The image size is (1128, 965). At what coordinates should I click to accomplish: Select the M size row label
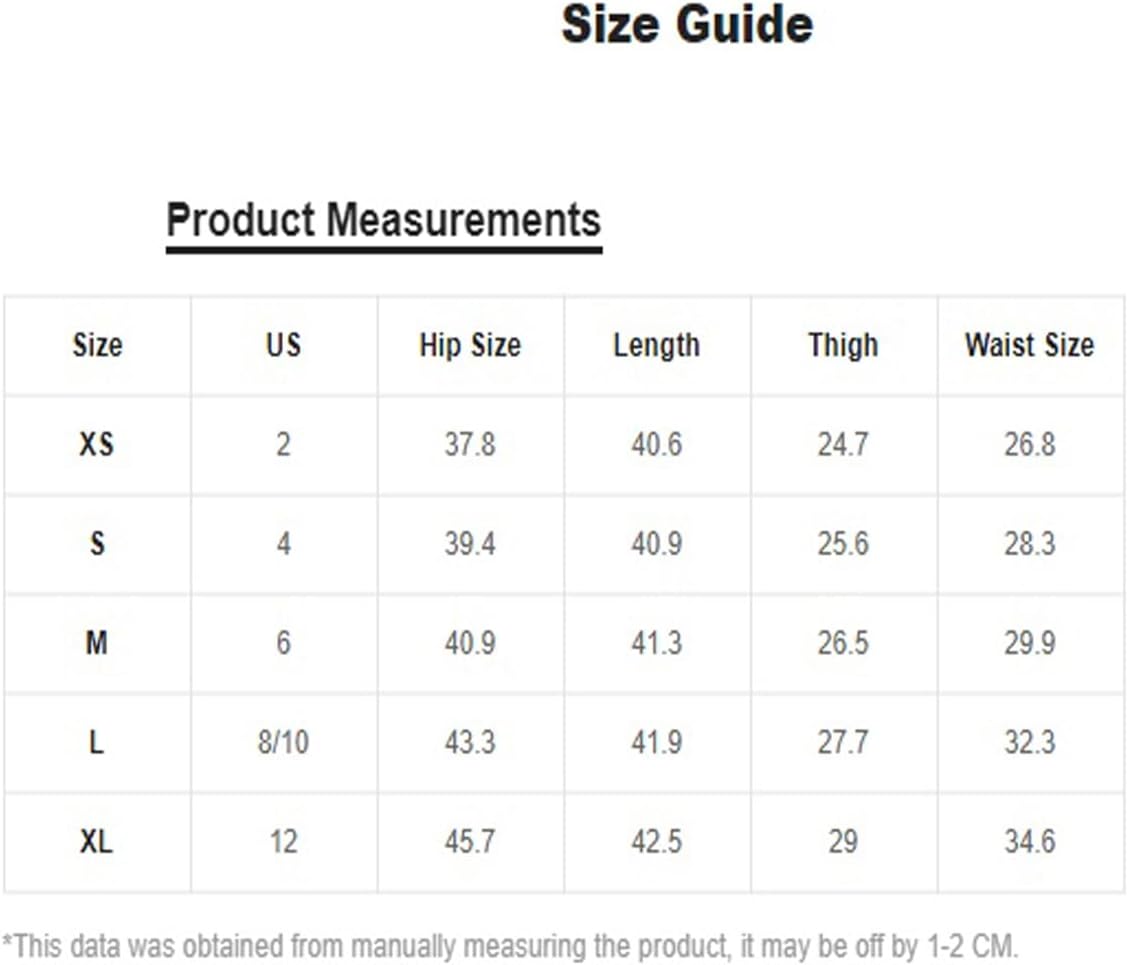[x=97, y=643]
